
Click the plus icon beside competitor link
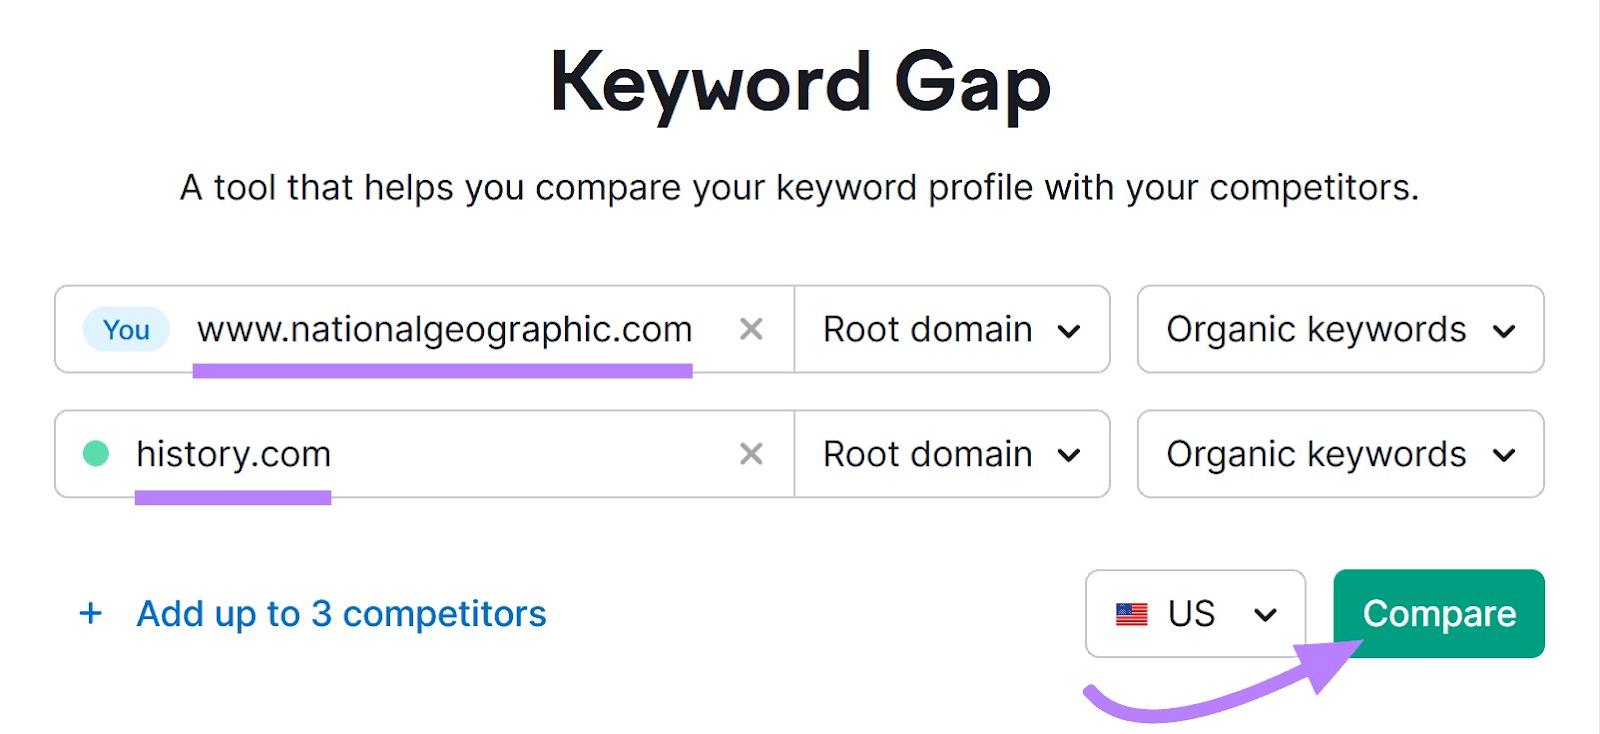90,614
